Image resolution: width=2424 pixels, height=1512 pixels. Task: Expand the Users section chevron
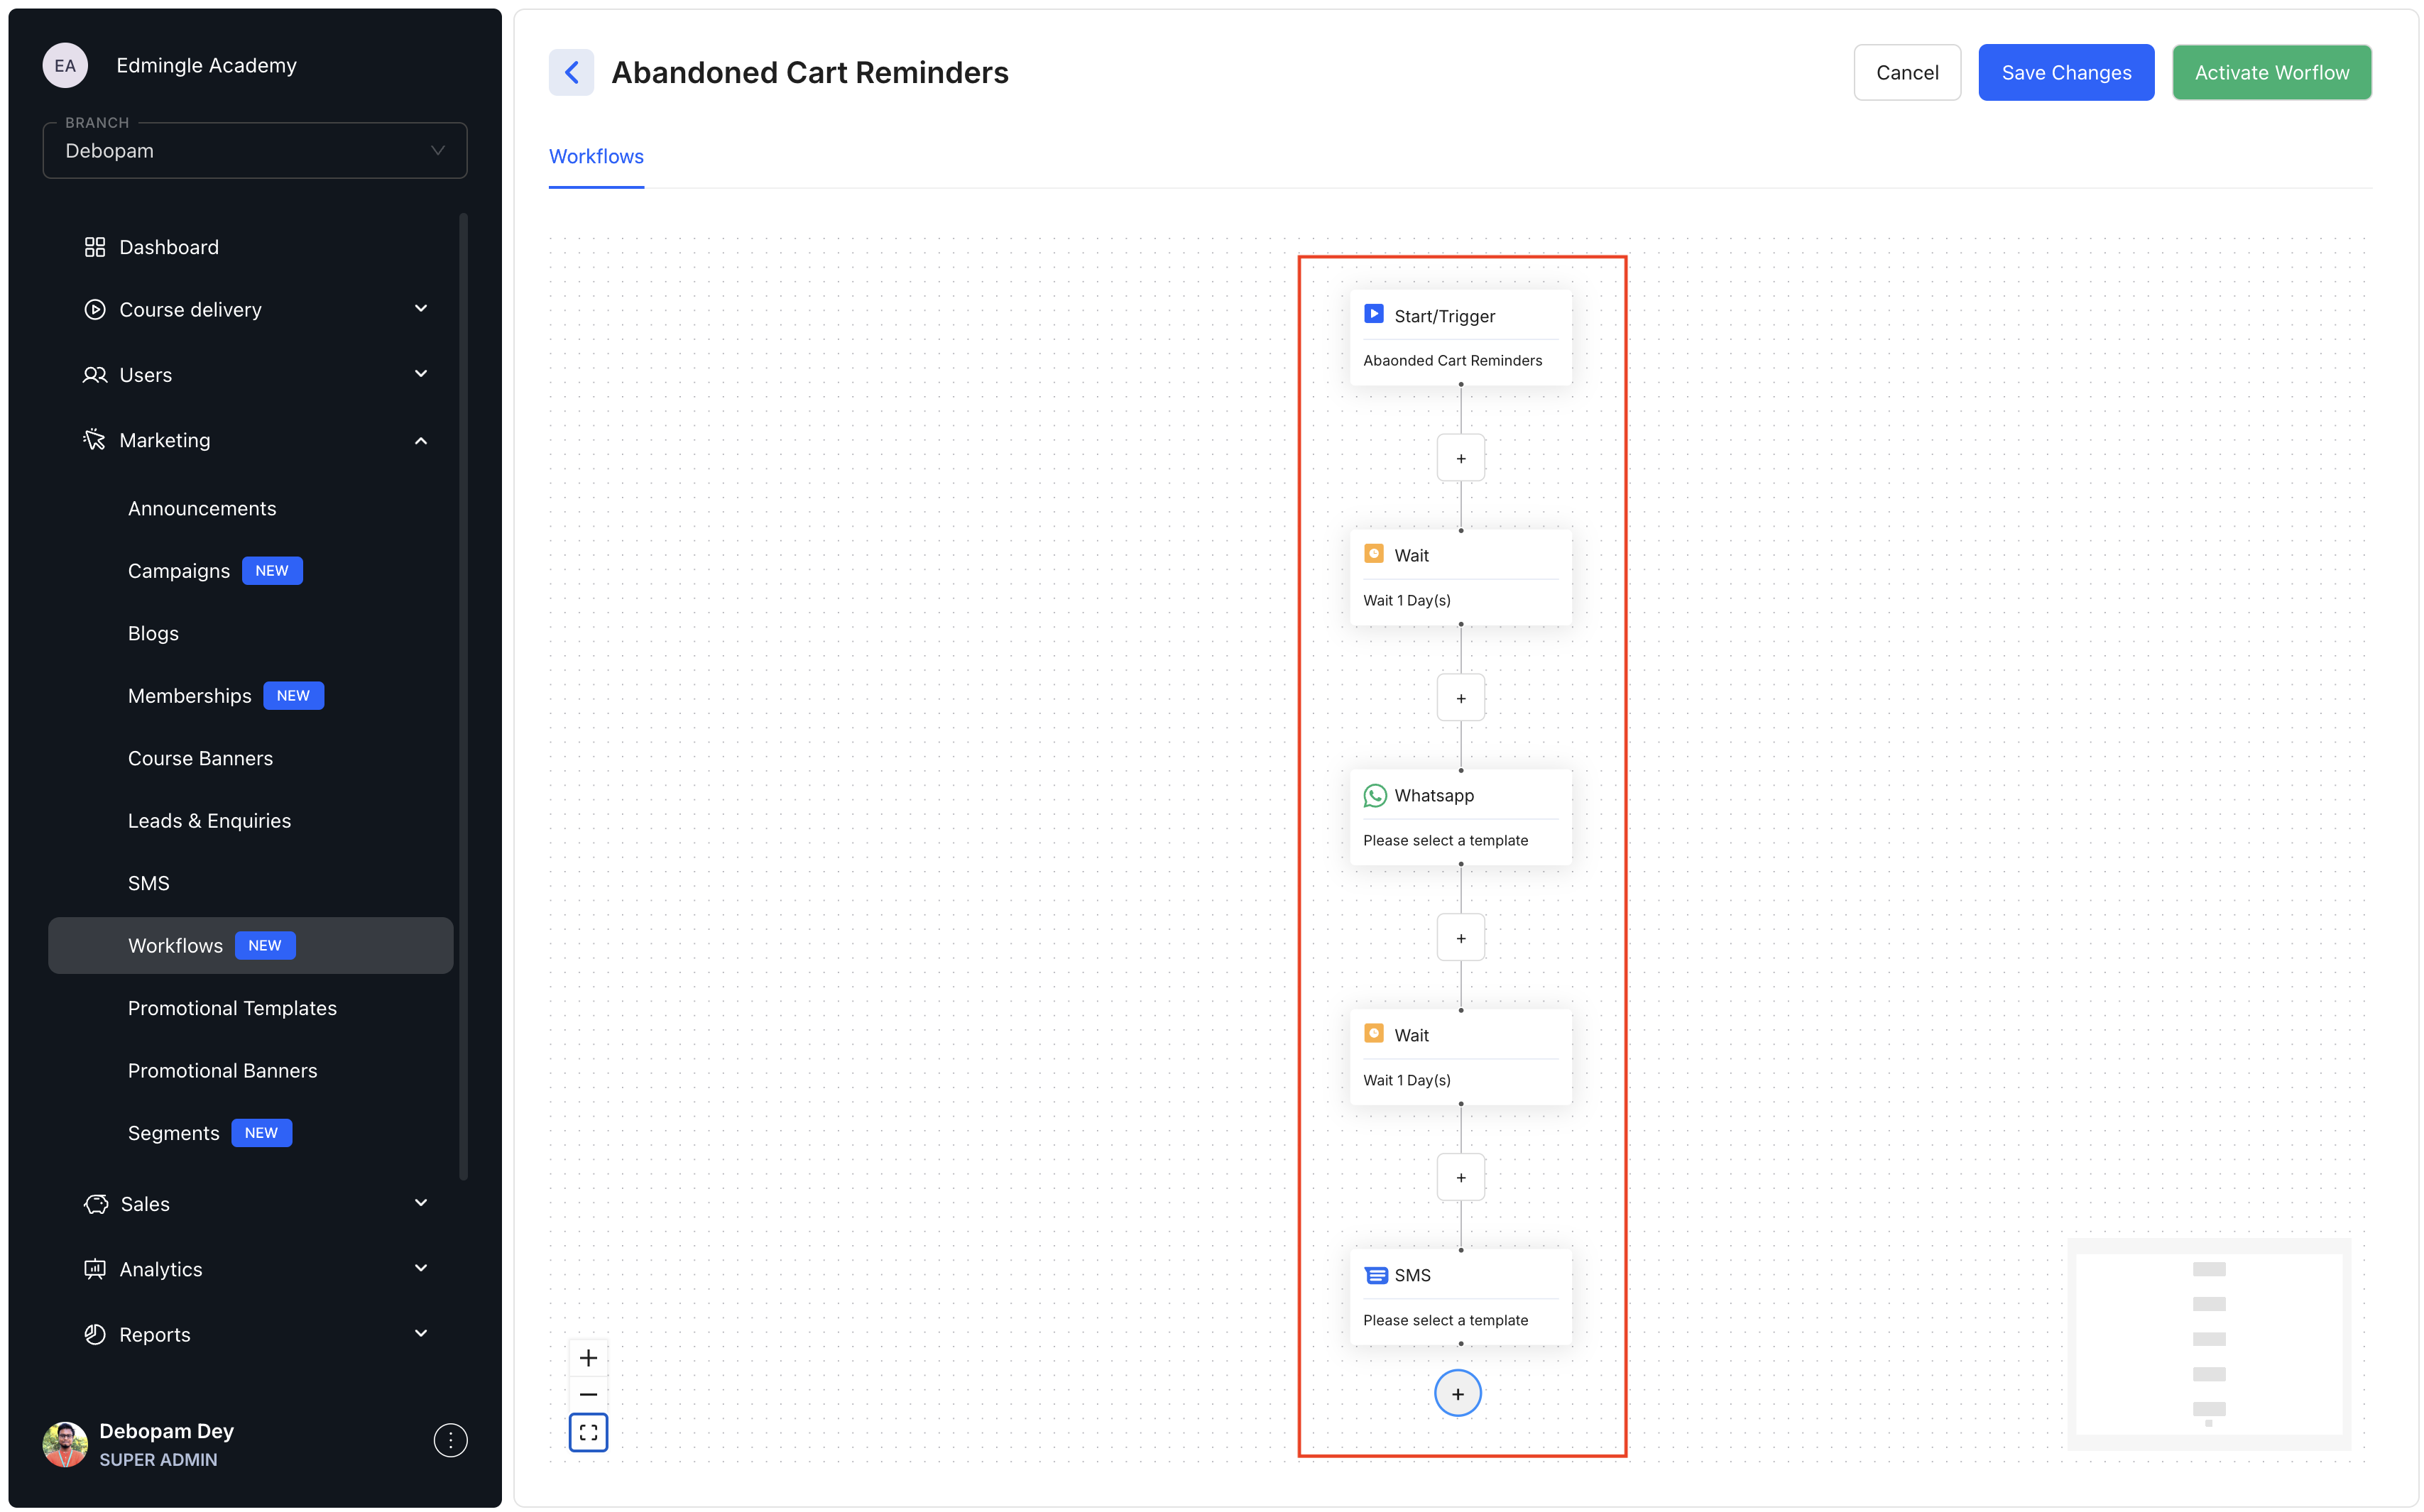click(x=421, y=373)
